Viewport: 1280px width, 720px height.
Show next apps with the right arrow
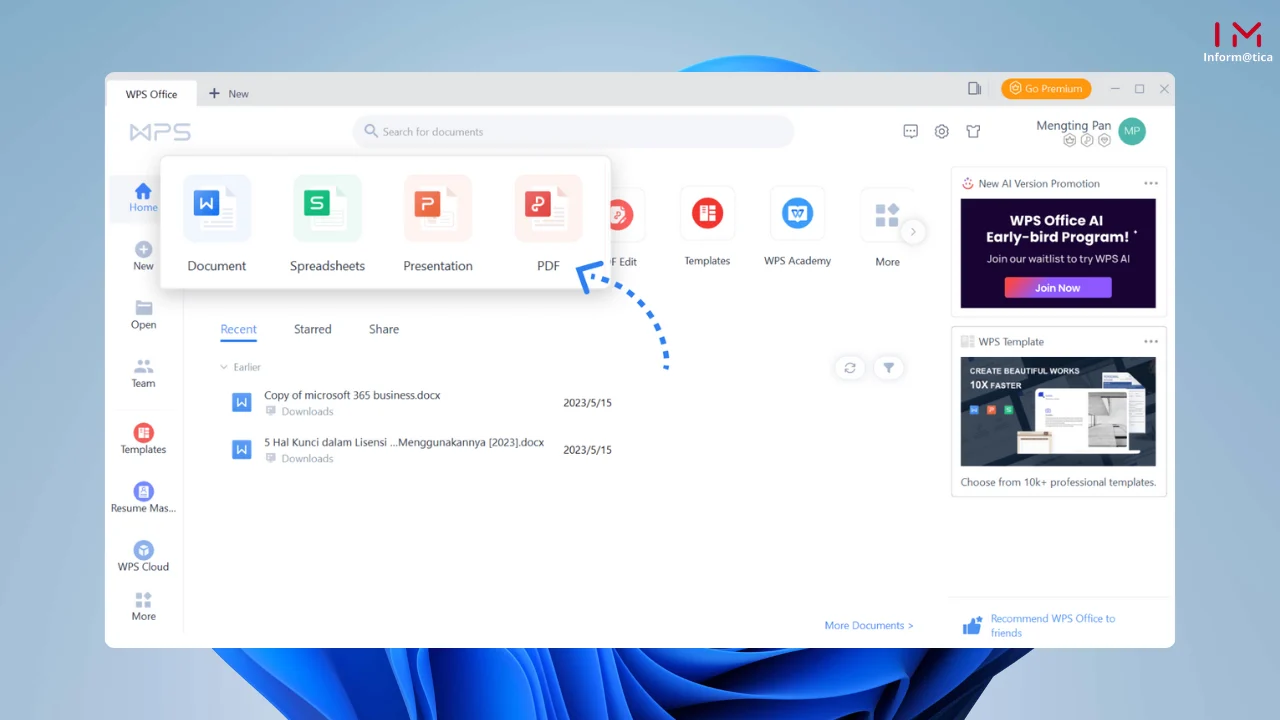click(x=912, y=232)
